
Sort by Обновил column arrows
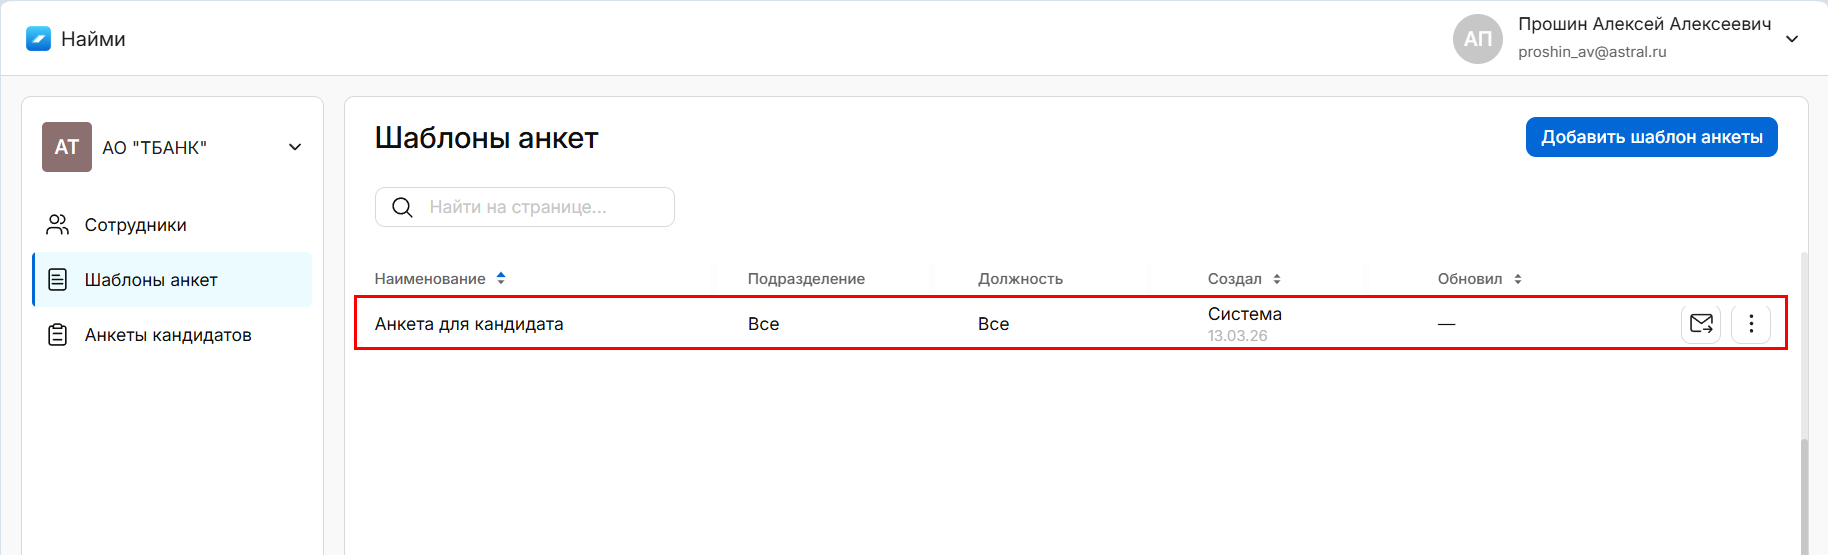tap(1518, 279)
